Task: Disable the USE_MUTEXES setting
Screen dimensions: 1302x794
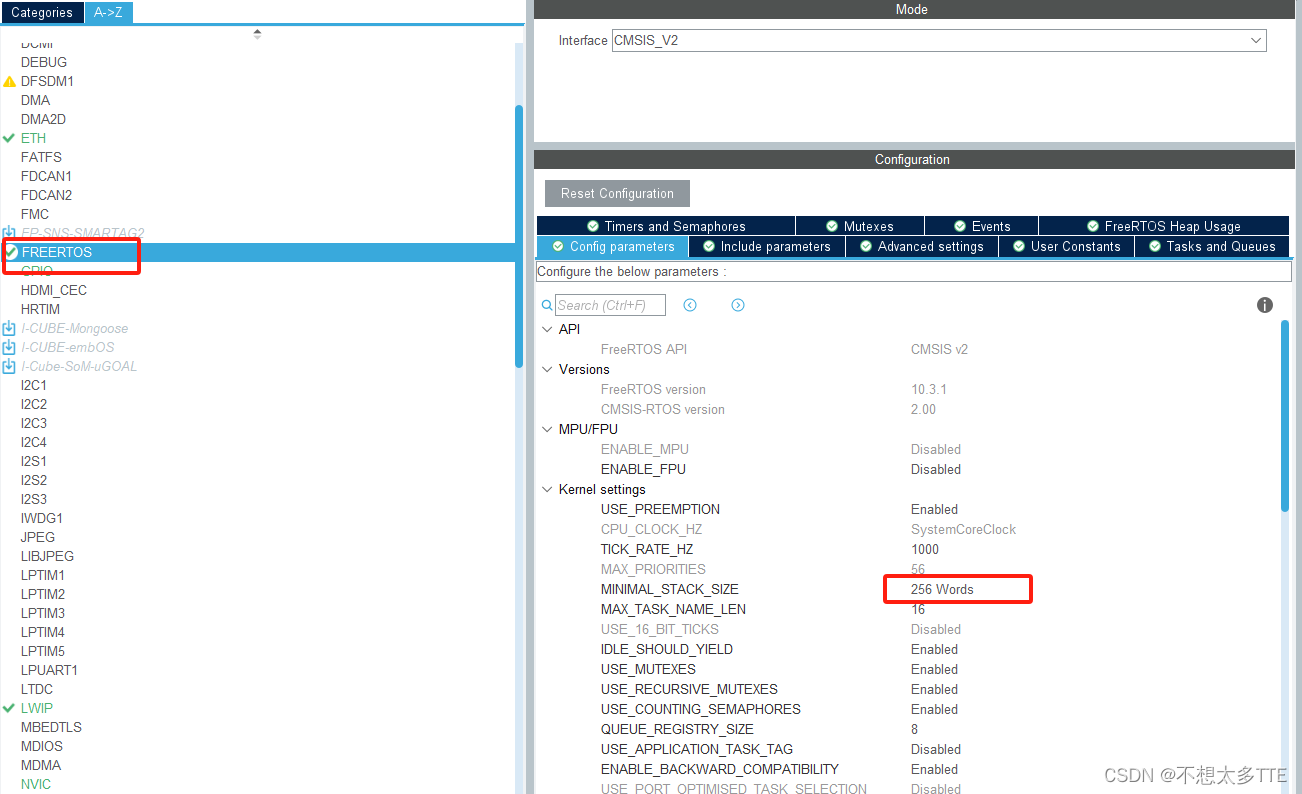Action: [x=934, y=669]
